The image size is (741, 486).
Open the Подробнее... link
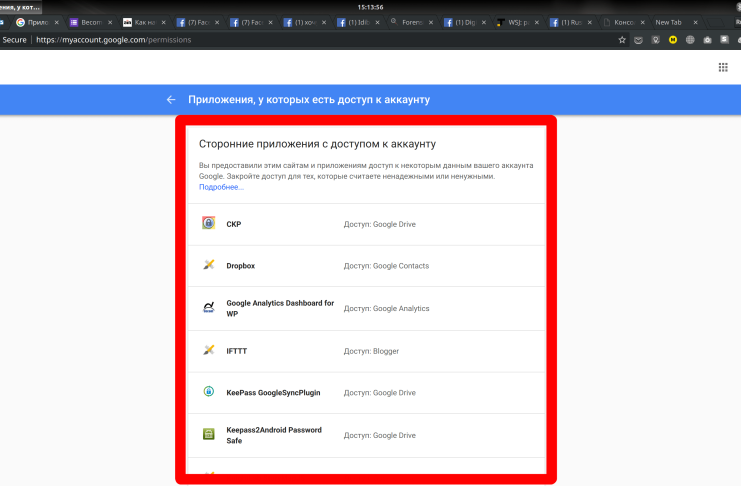coord(221,187)
